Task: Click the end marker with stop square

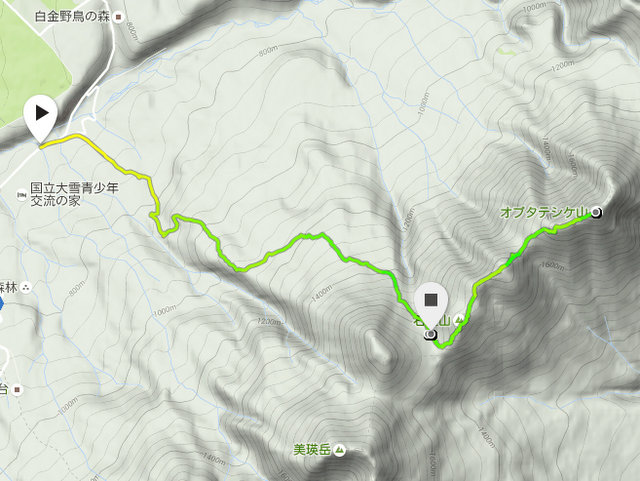Action: pyautogui.click(x=431, y=305)
